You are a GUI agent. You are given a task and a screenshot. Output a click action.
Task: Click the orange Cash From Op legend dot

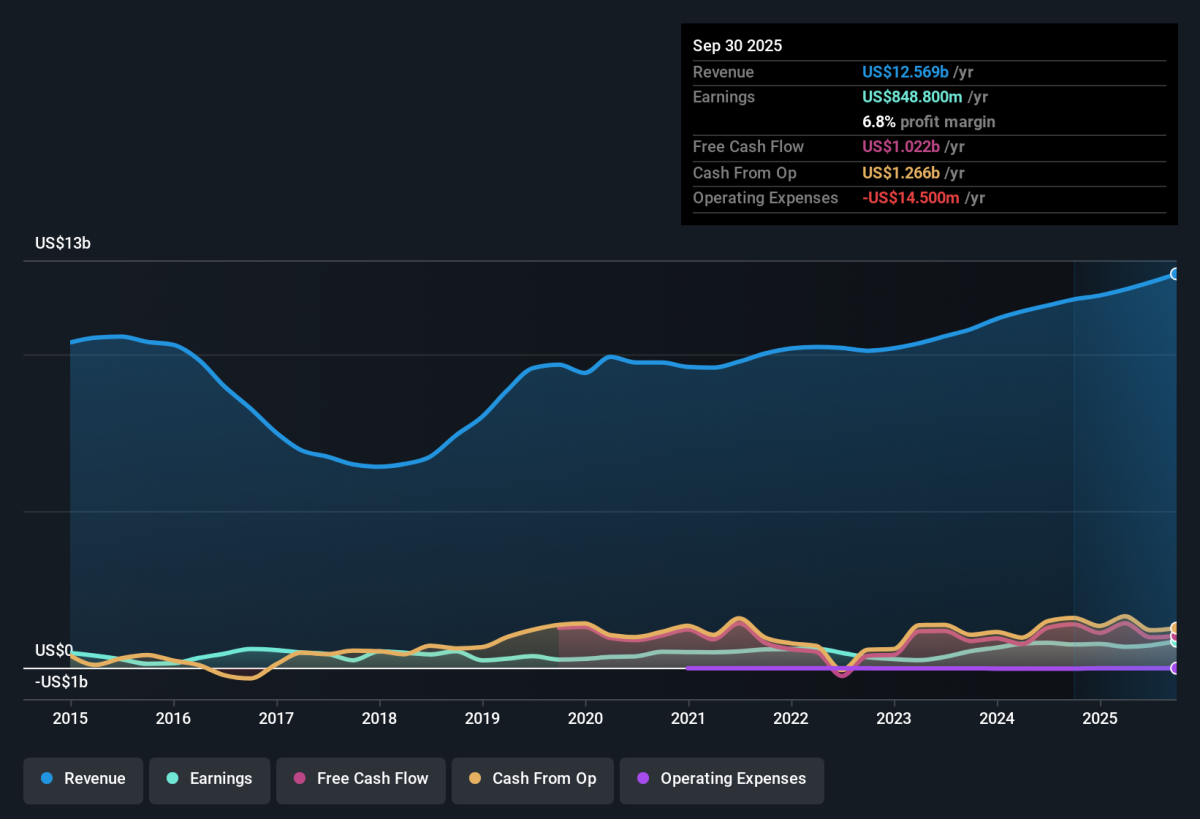coord(475,779)
